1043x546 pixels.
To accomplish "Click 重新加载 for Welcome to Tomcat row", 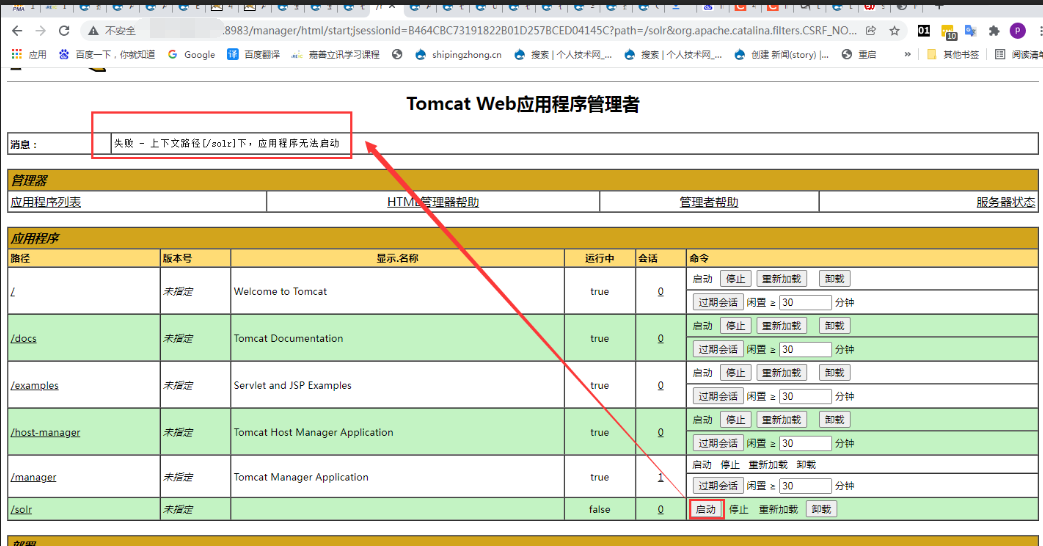I will pos(782,279).
